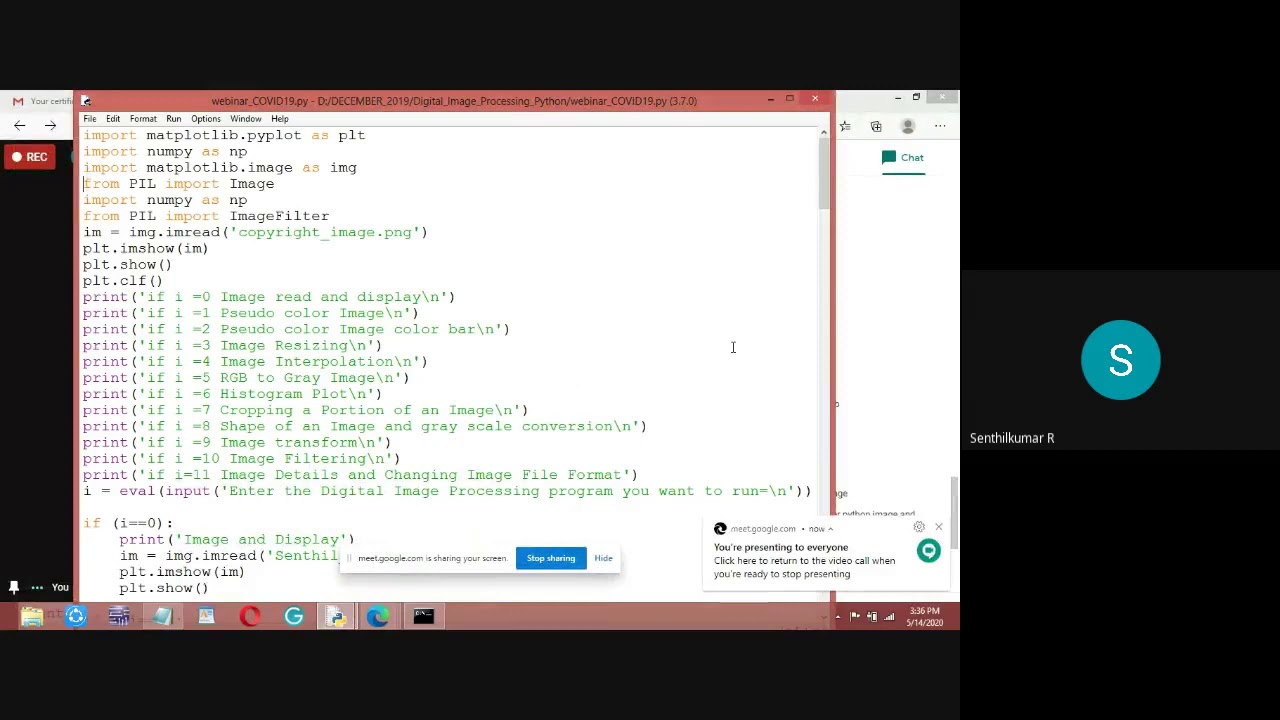
Task: Open Opera browser from the taskbar
Action: click(x=250, y=617)
